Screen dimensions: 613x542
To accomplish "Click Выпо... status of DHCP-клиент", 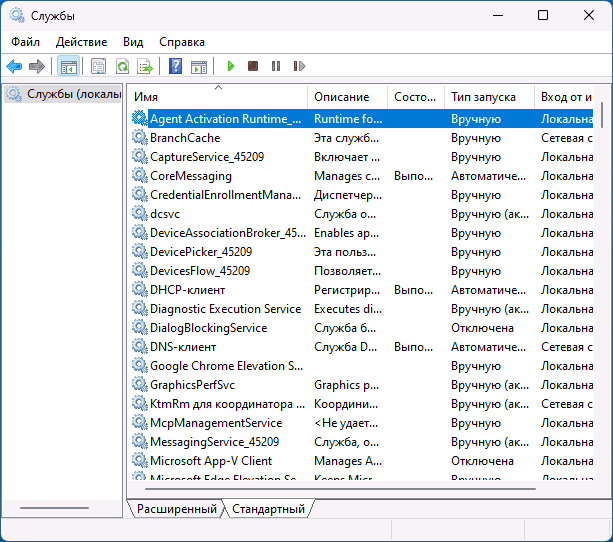I will (413, 290).
